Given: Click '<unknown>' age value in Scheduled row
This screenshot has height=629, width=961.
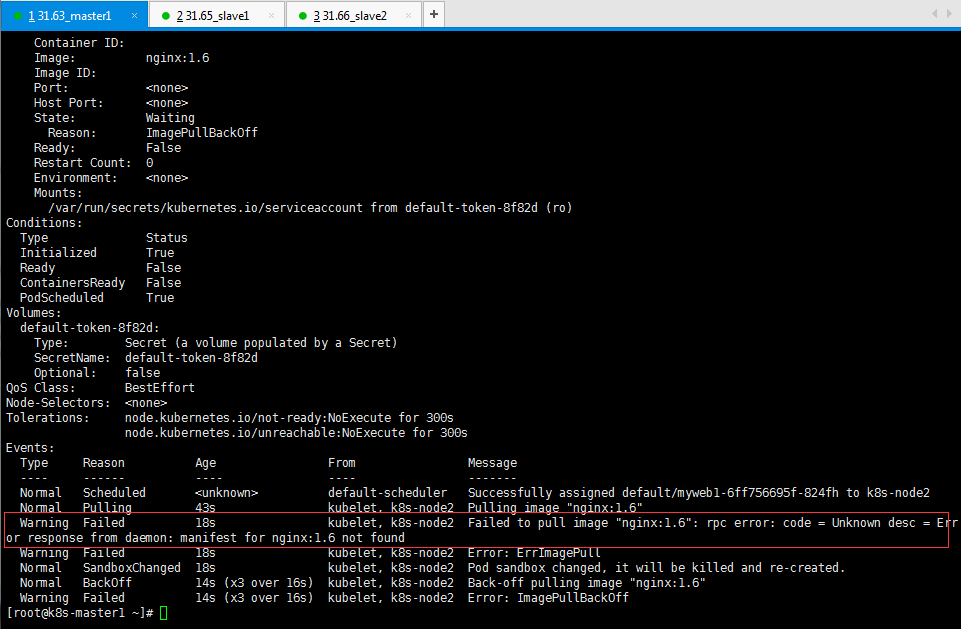Looking at the screenshot, I should pyautogui.click(x=227, y=493).
